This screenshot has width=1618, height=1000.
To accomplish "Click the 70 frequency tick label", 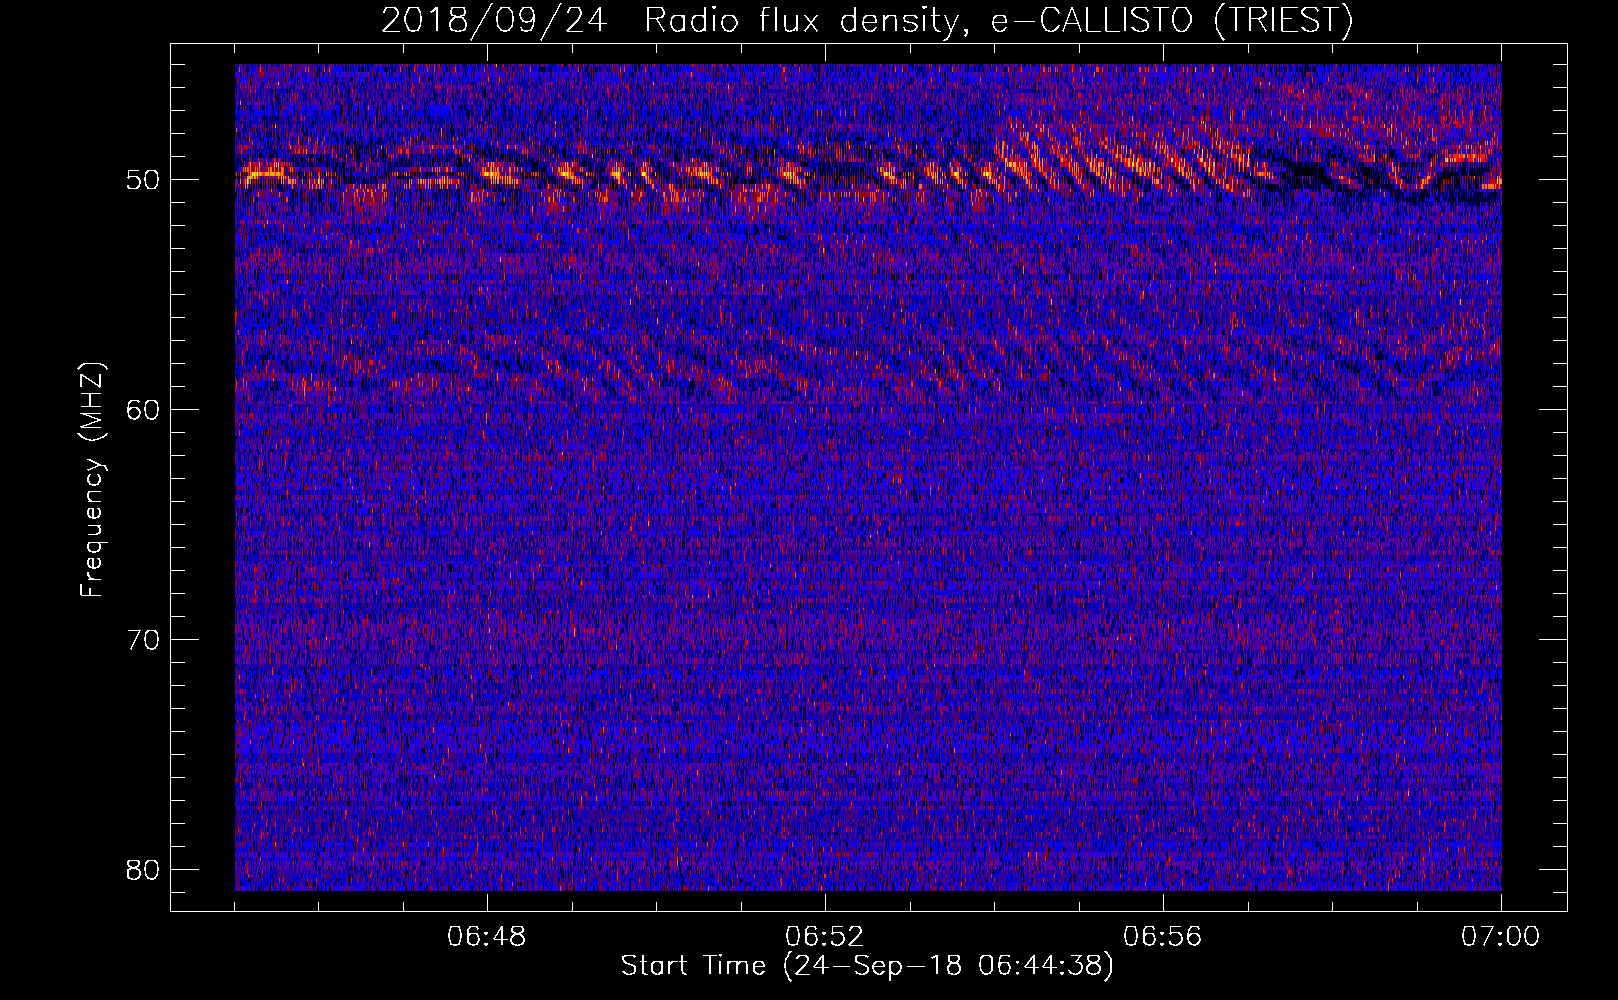I will (144, 639).
